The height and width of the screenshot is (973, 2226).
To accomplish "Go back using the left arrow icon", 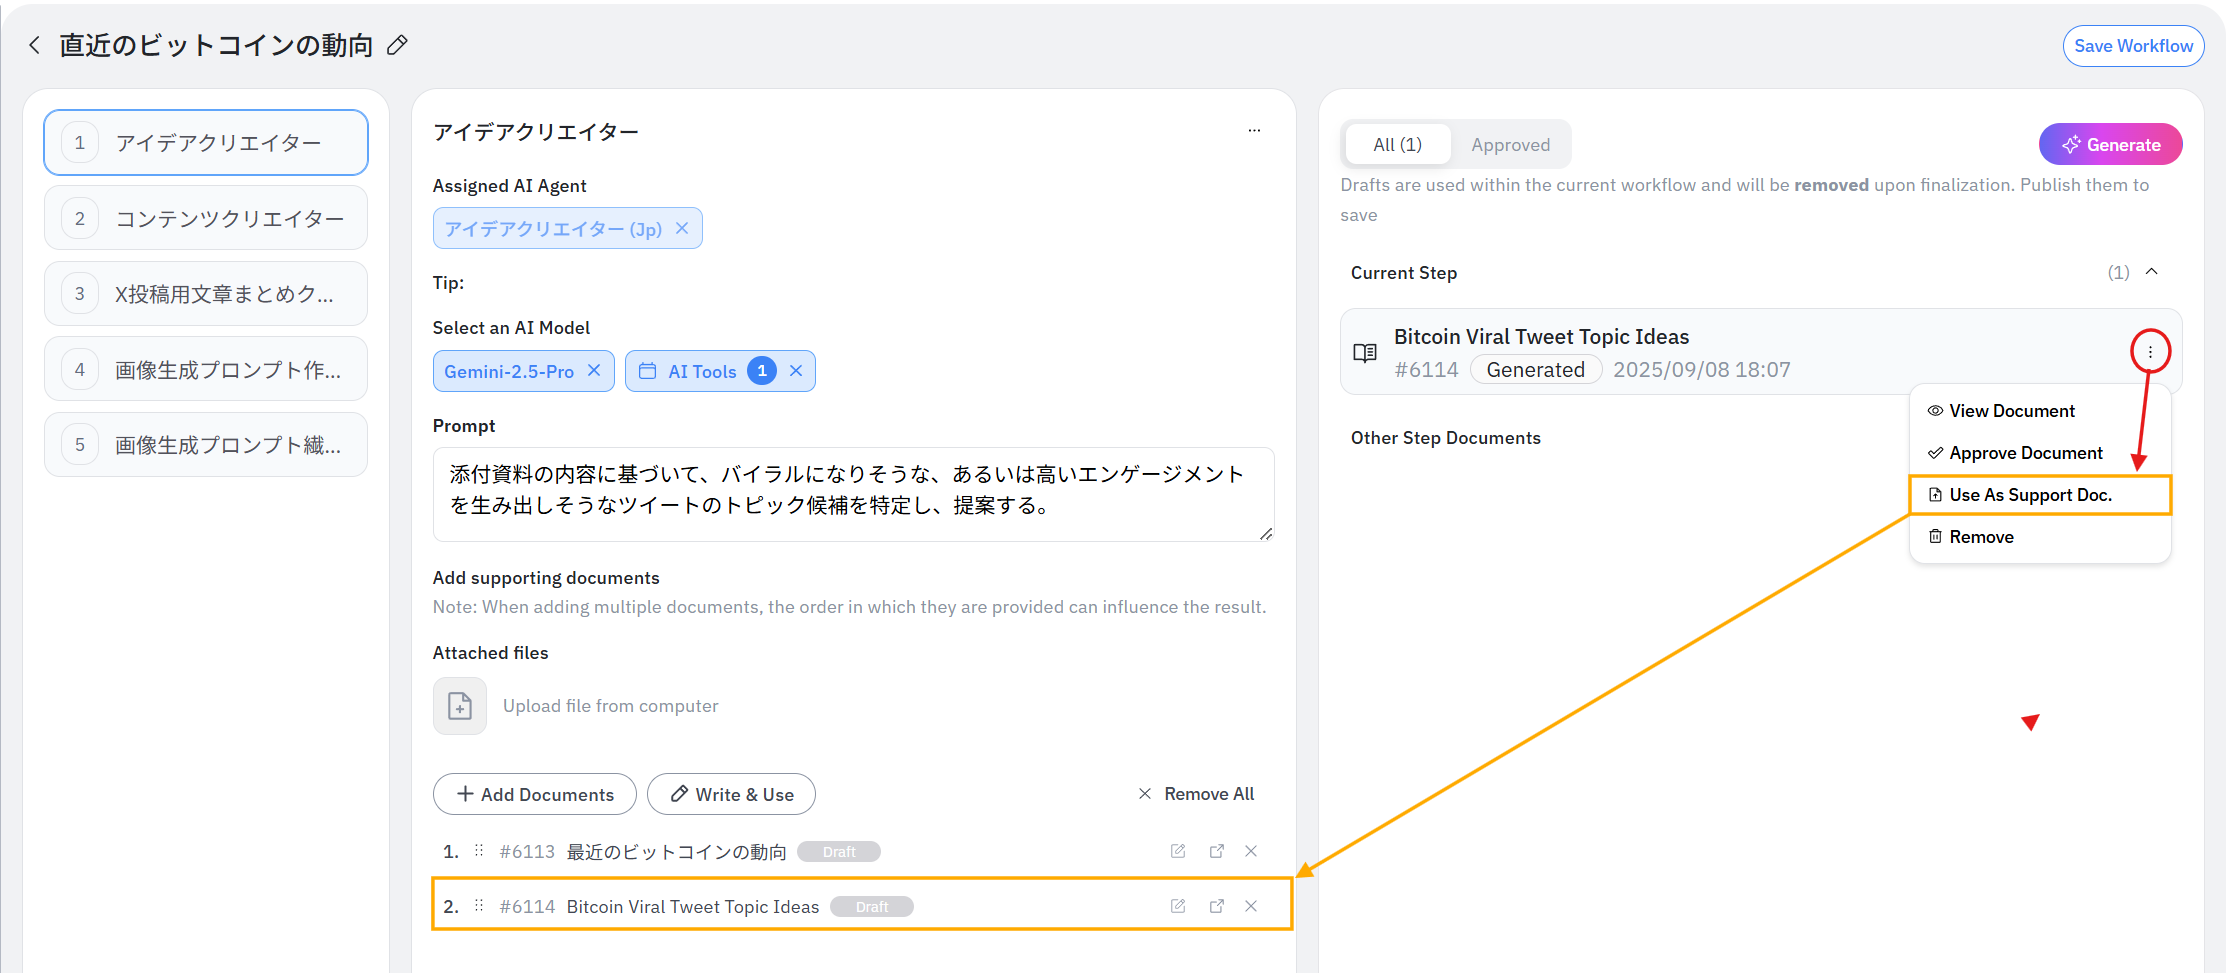I will tap(35, 45).
